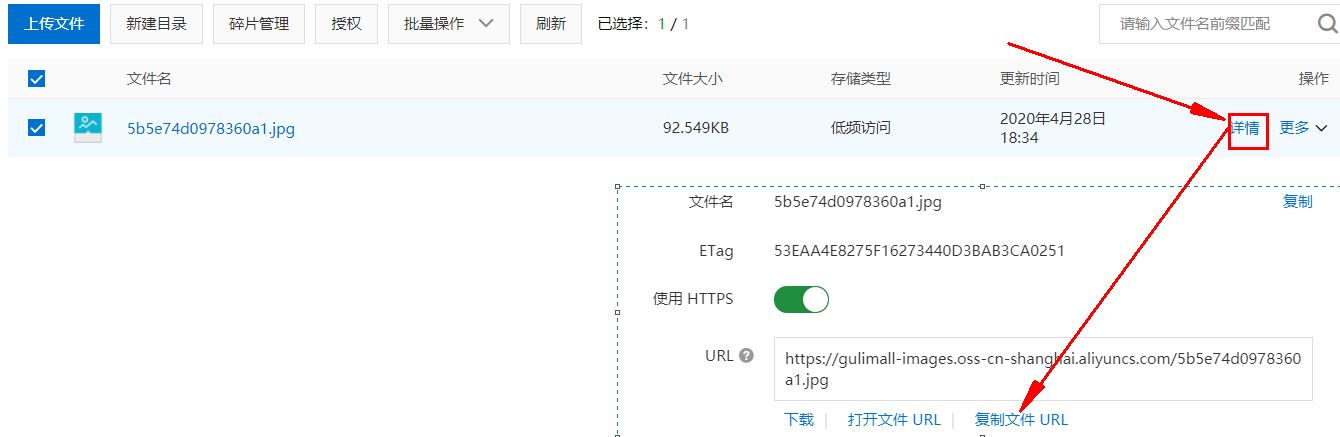Click 复制文件 URL link
This screenshot has width=1340, height=437.
(1021, 420)
